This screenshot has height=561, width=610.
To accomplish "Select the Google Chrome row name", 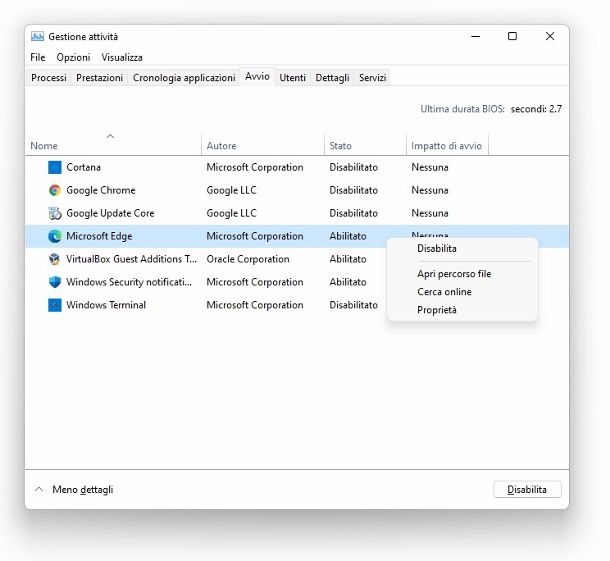I will pyautogui.click(x=101, y=190).
